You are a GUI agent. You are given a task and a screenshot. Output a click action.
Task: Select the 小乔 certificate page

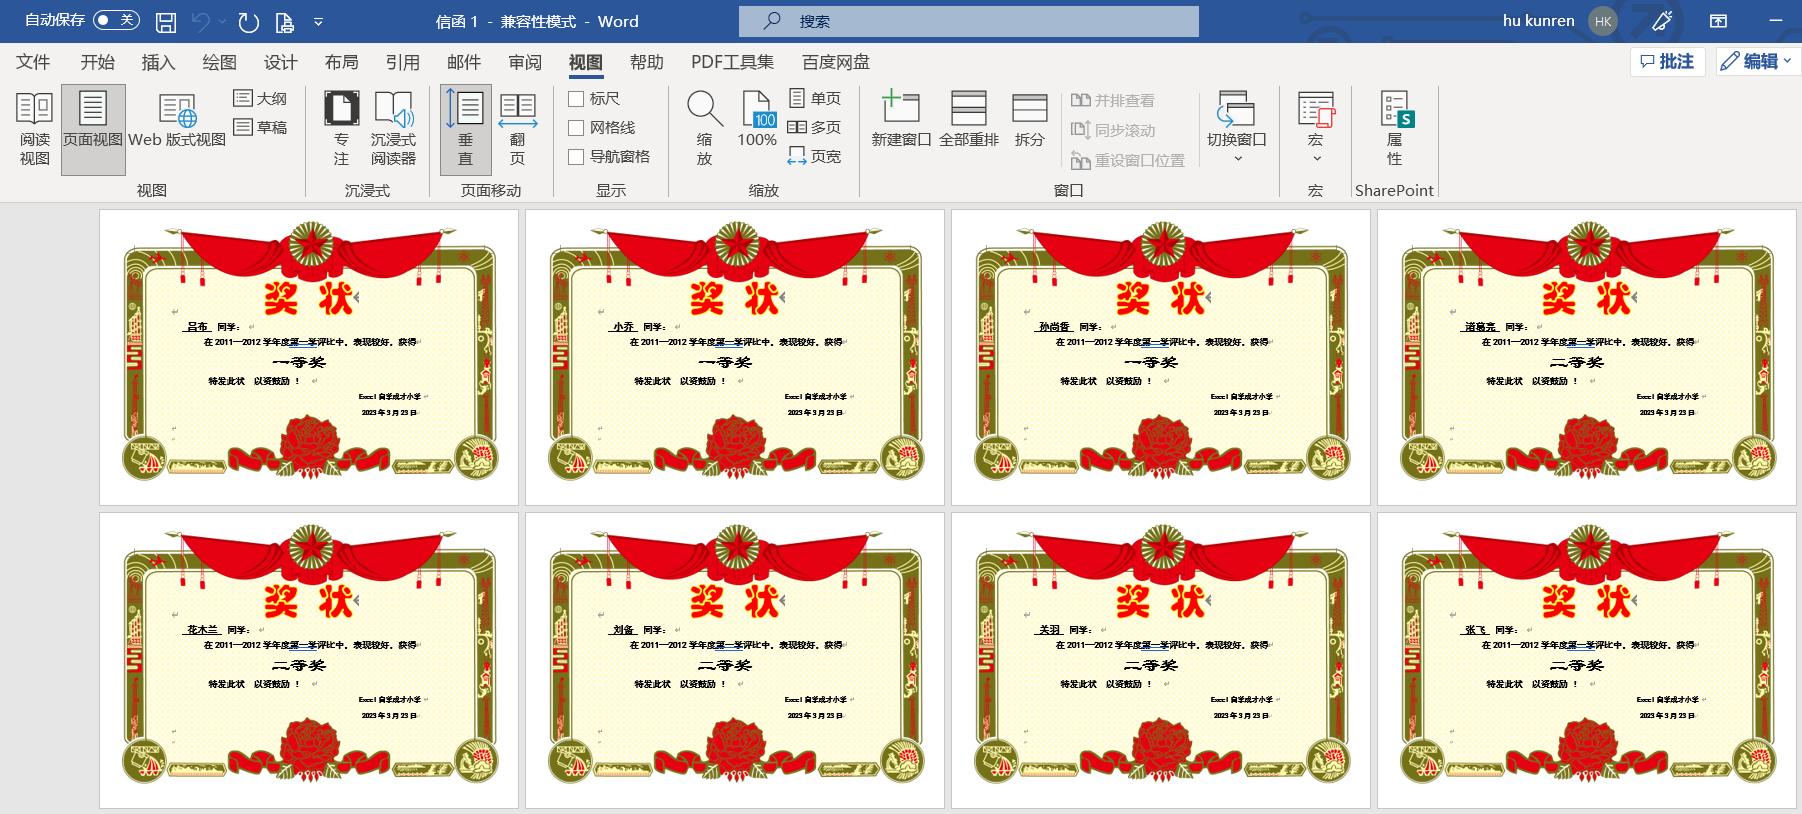(x=735, y=357)
